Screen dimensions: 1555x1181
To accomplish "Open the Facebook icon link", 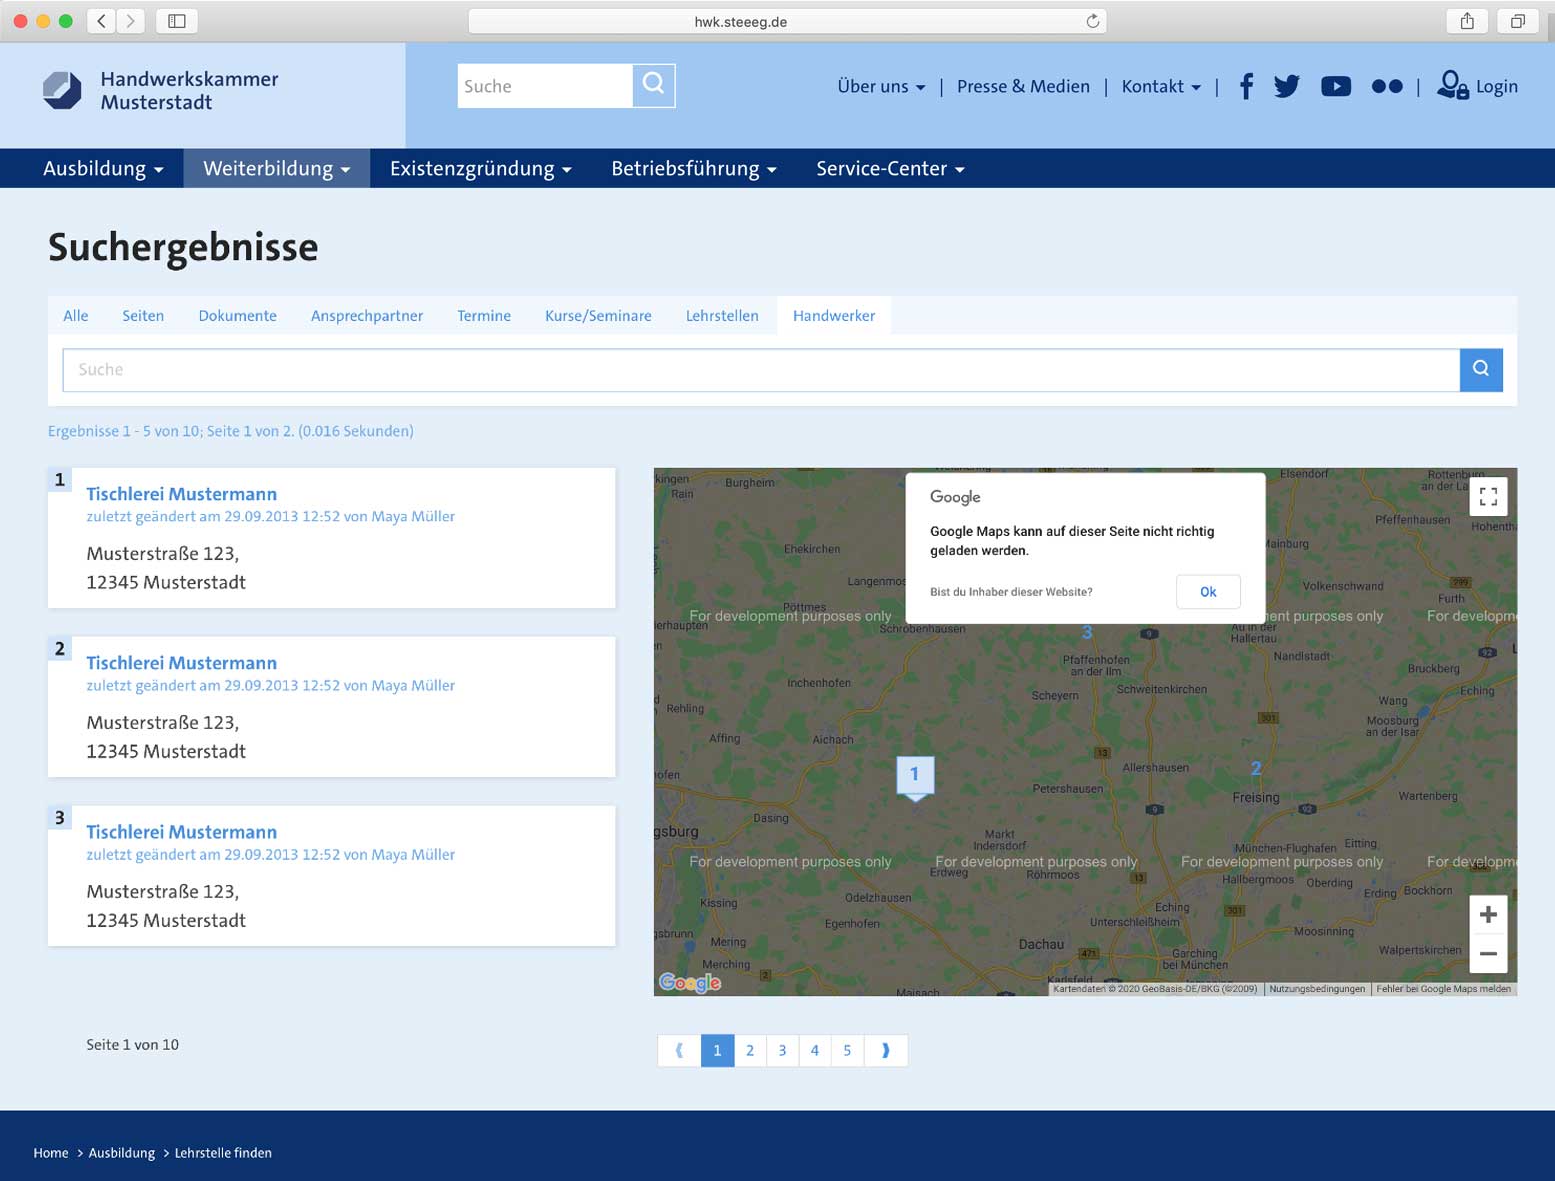I will [1246, 87].
